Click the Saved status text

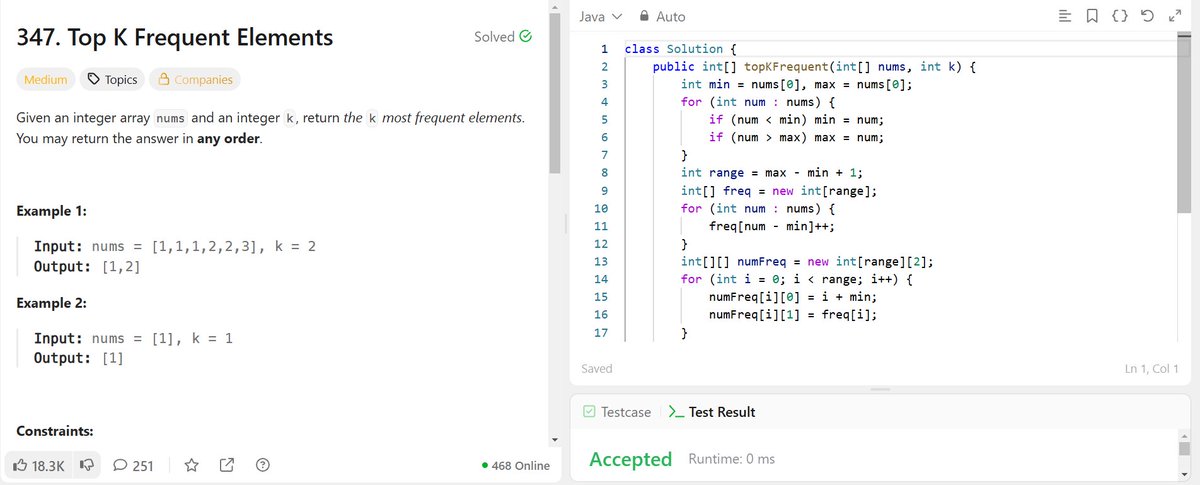(x=597, y=369)
